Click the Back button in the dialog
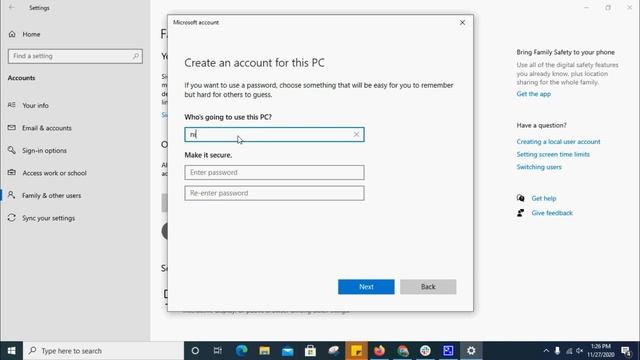This screenshot has width=640, height=360. [428, 287]
